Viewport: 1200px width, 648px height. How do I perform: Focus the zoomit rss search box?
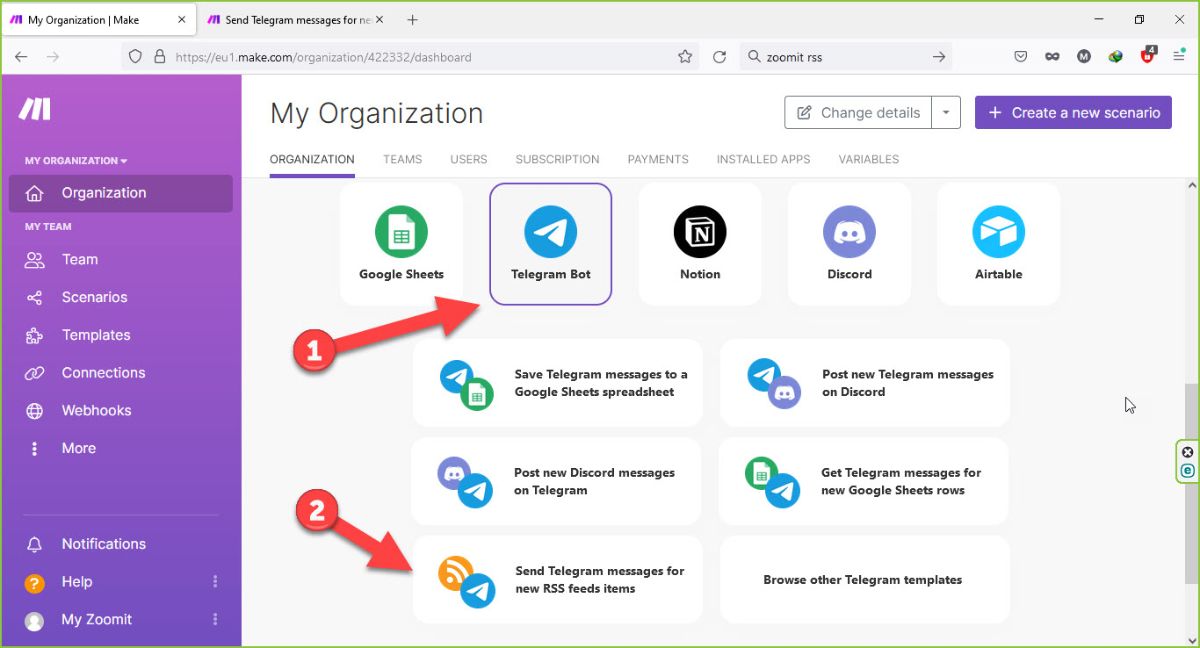pos(845,57)
